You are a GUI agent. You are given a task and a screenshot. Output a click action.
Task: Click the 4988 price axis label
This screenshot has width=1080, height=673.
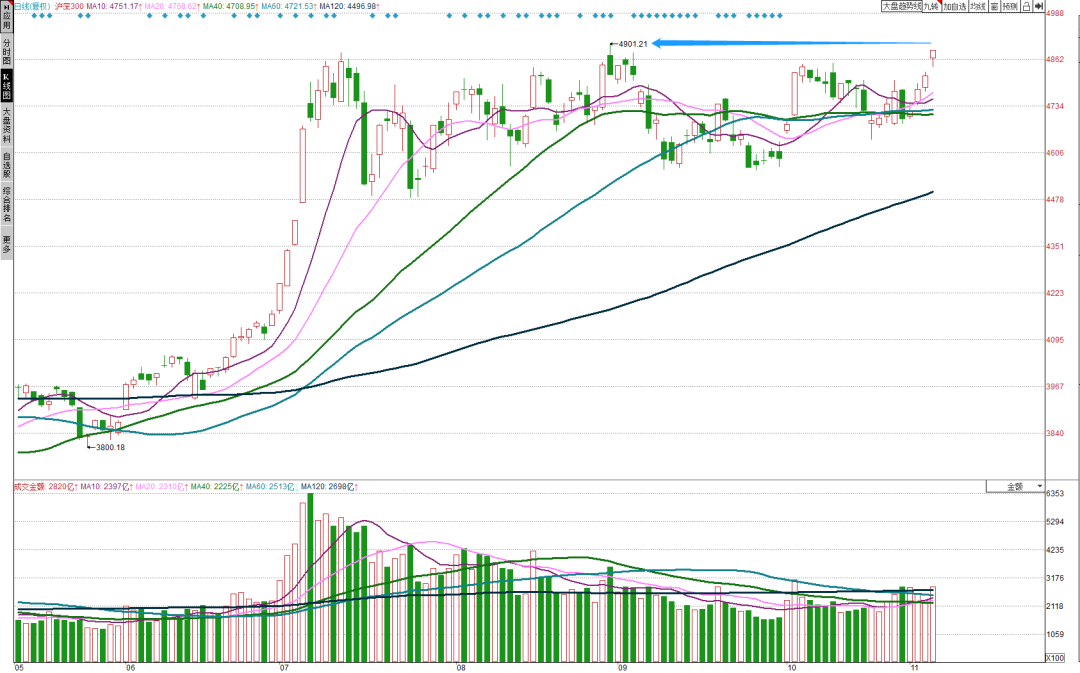[1055, 13]
